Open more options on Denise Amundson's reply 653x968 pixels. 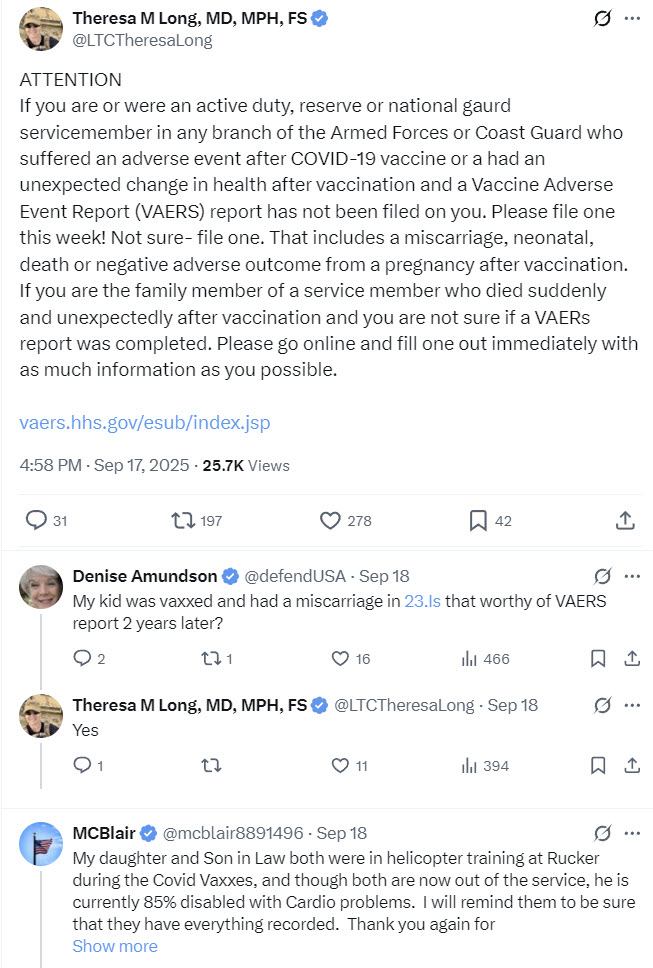coord(632,576)
